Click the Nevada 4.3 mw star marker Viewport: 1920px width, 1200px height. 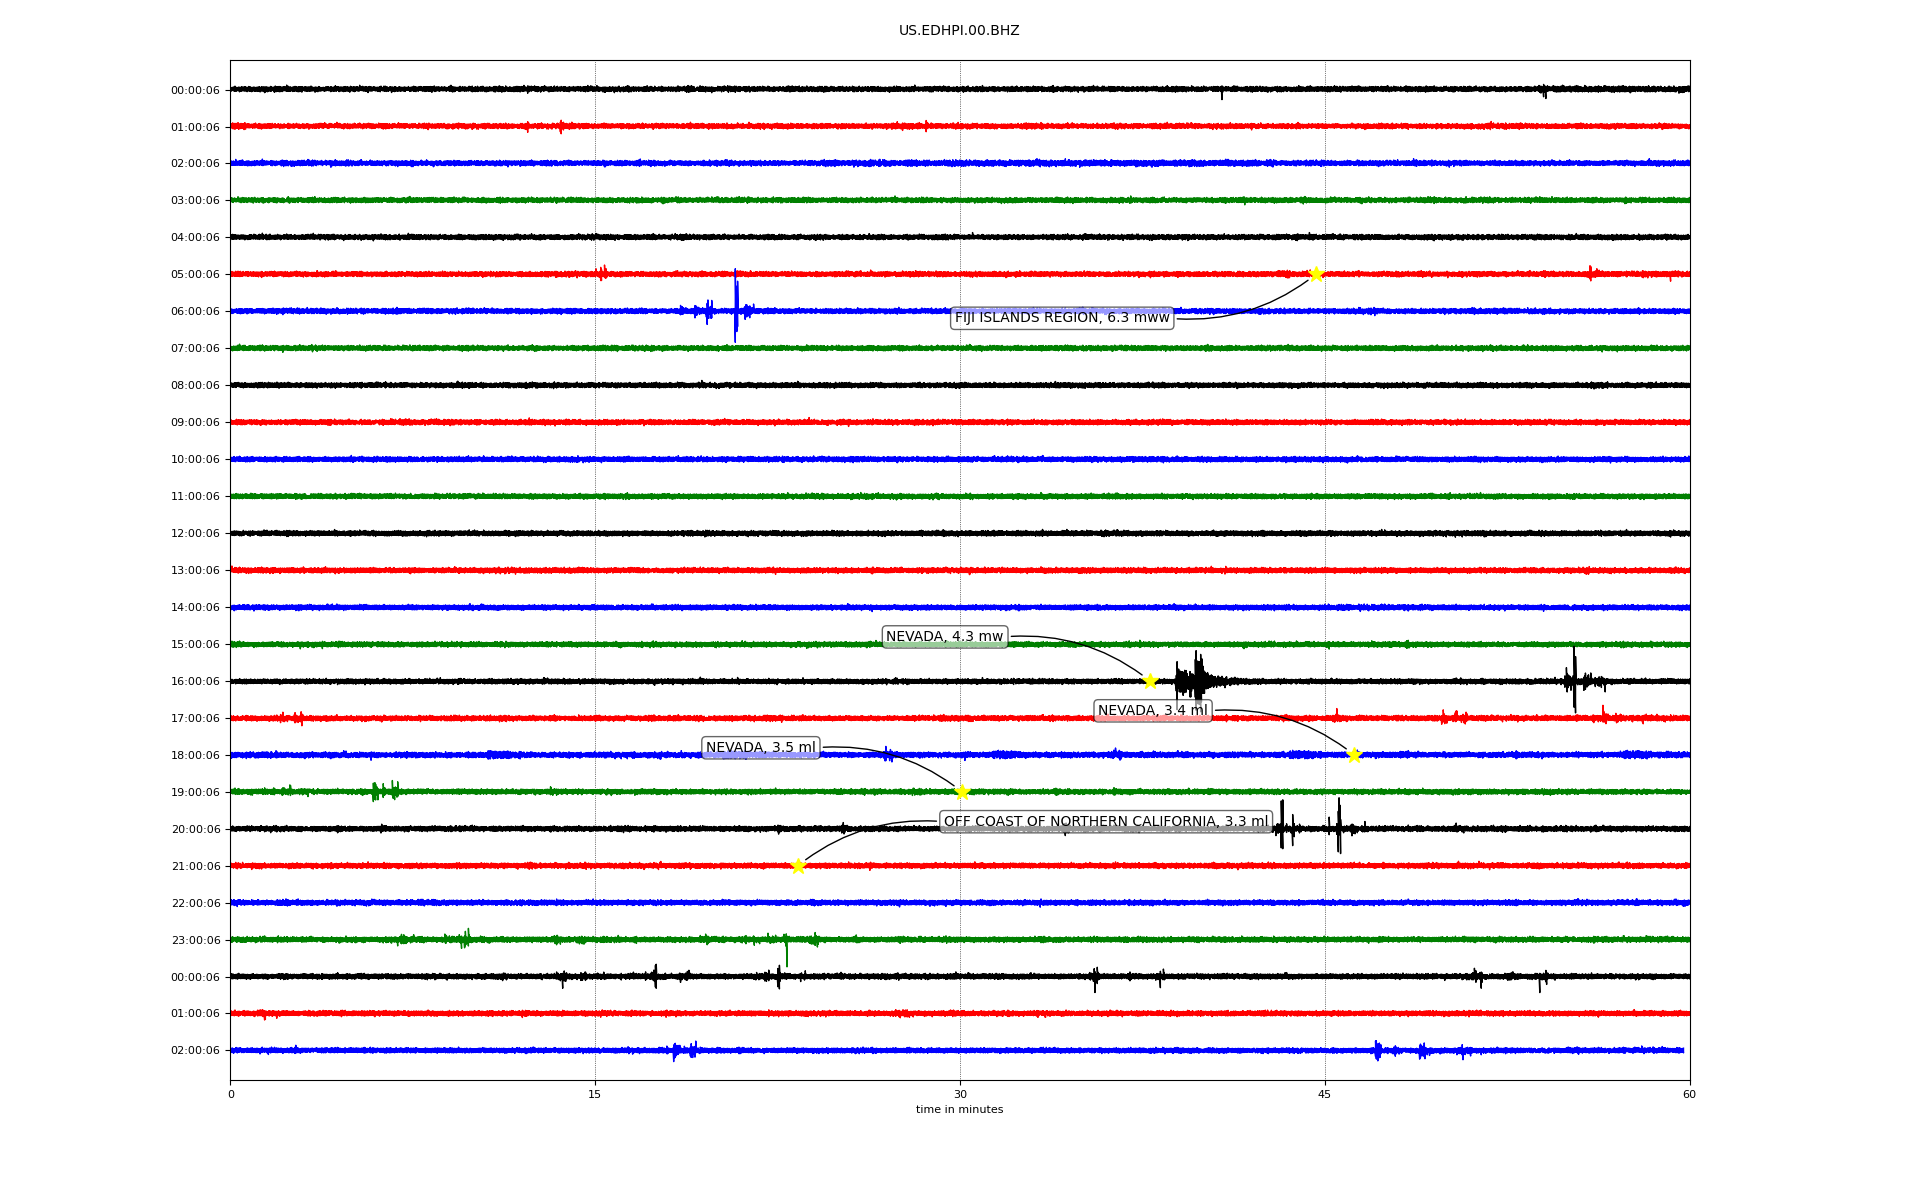(x=1150, y=681)
